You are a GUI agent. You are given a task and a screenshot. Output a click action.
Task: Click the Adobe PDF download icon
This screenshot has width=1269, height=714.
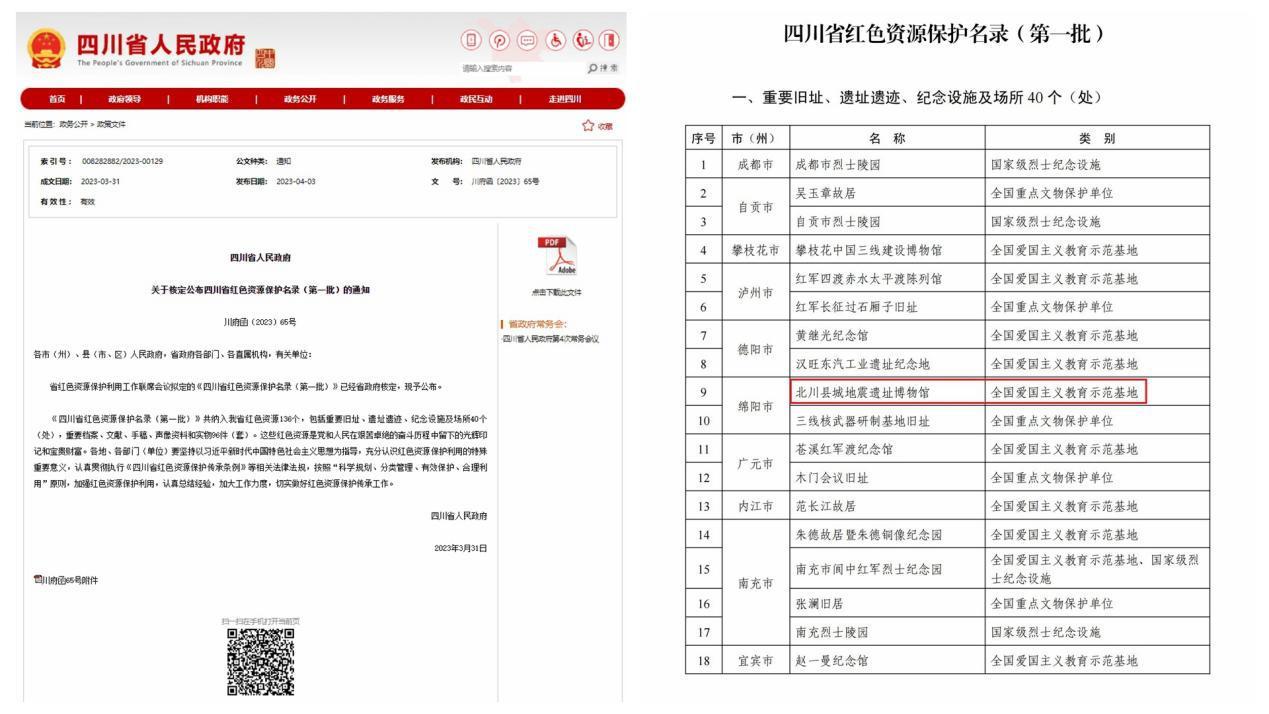(556, 258)
